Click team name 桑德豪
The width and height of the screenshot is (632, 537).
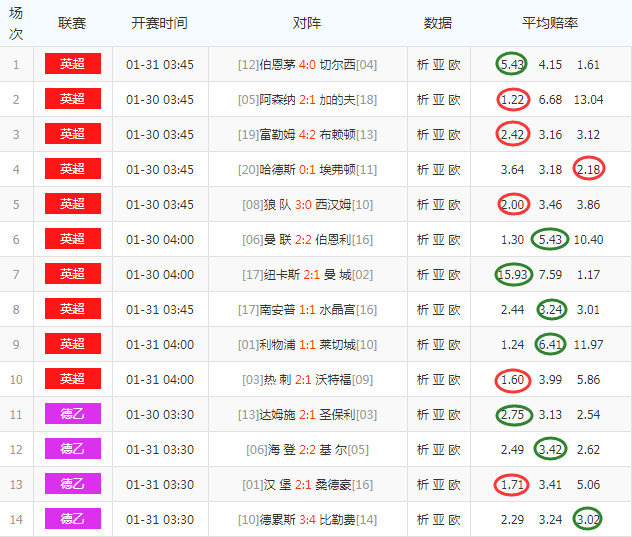tap(333, 485)
